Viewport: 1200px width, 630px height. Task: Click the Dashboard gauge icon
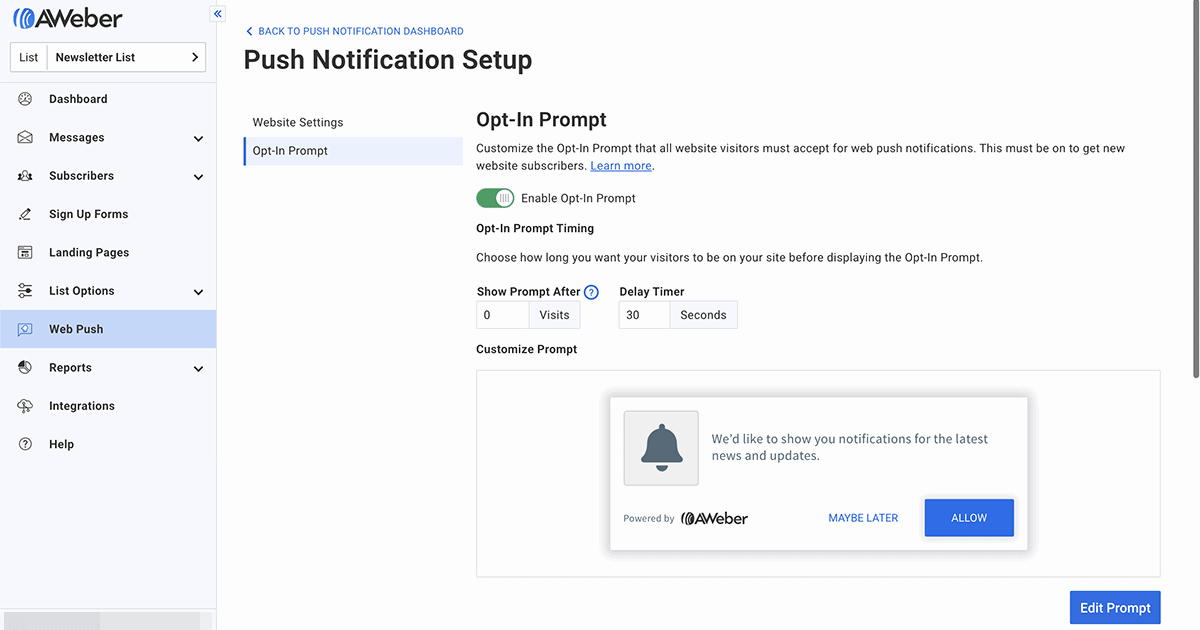pos(25,99)
